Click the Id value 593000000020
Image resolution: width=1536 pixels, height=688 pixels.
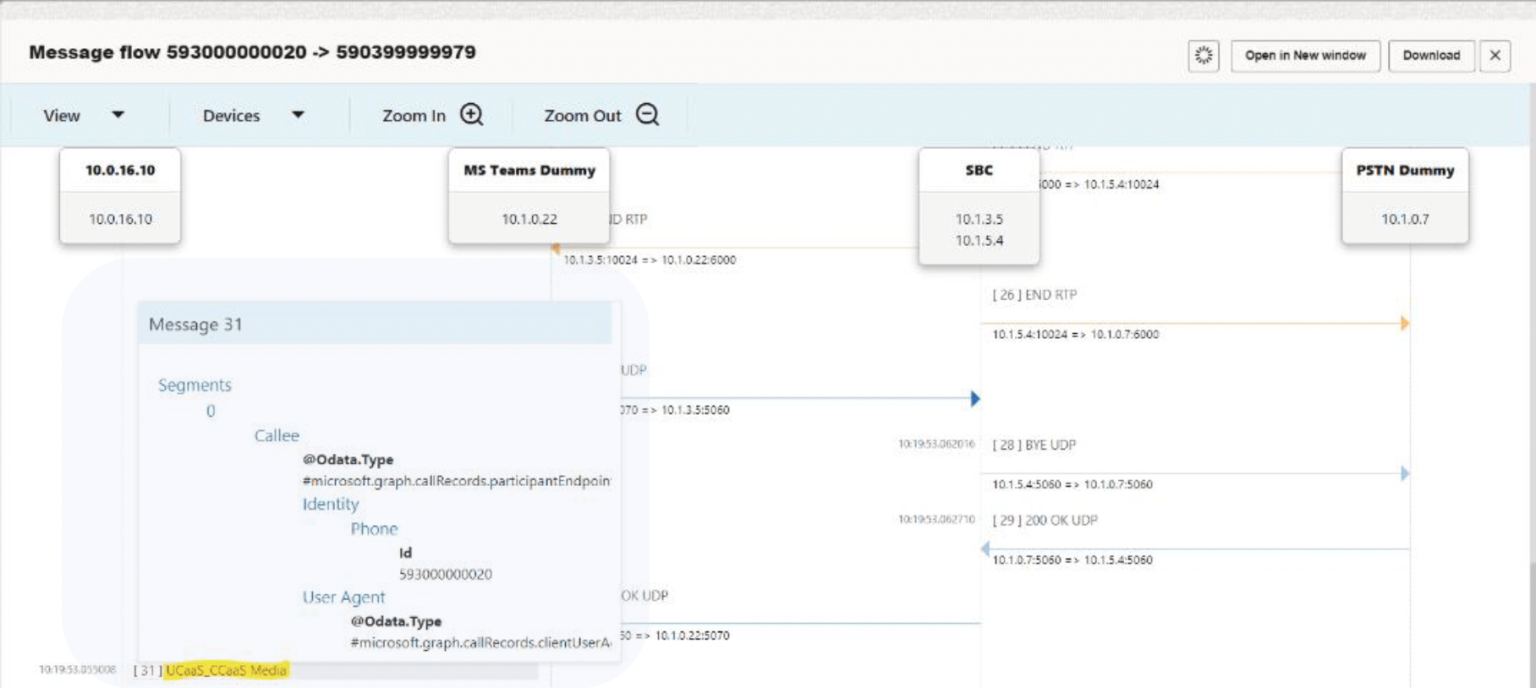[x=446, y=575]
